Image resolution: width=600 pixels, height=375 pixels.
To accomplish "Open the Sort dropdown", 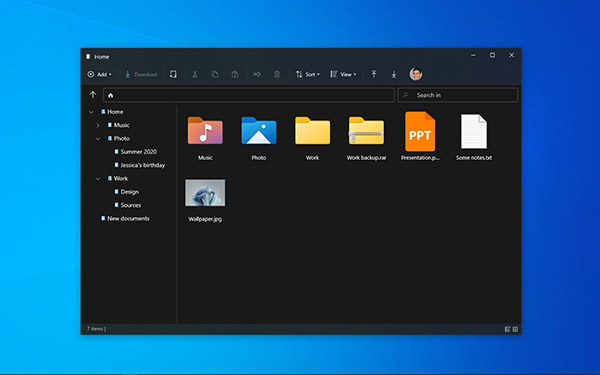I will coord(307,74).
